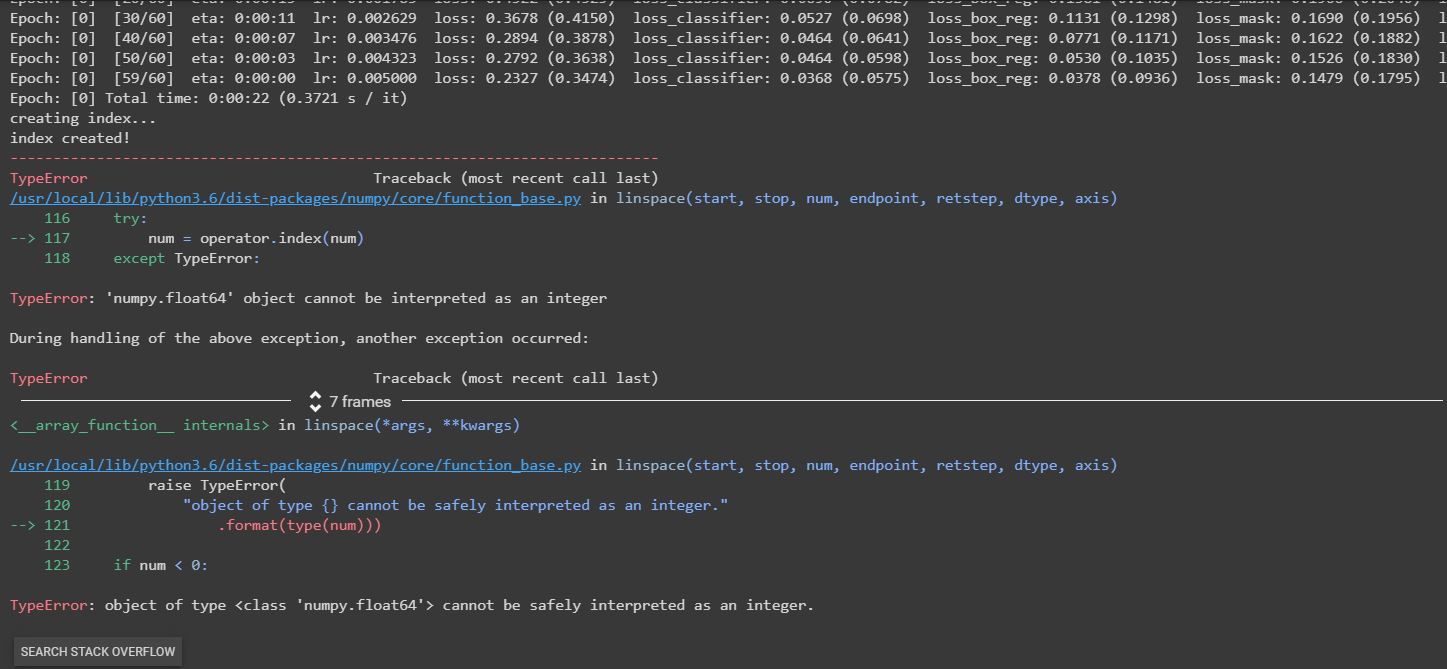Click the '<__array_function__ internals>' text
Image resolution: width=1447 pixels, height=669 pixels.
[140, 425]
